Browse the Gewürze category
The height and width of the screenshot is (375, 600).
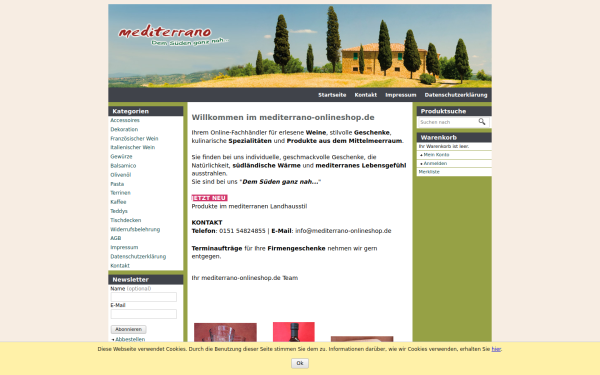click(x=121, y=157)
